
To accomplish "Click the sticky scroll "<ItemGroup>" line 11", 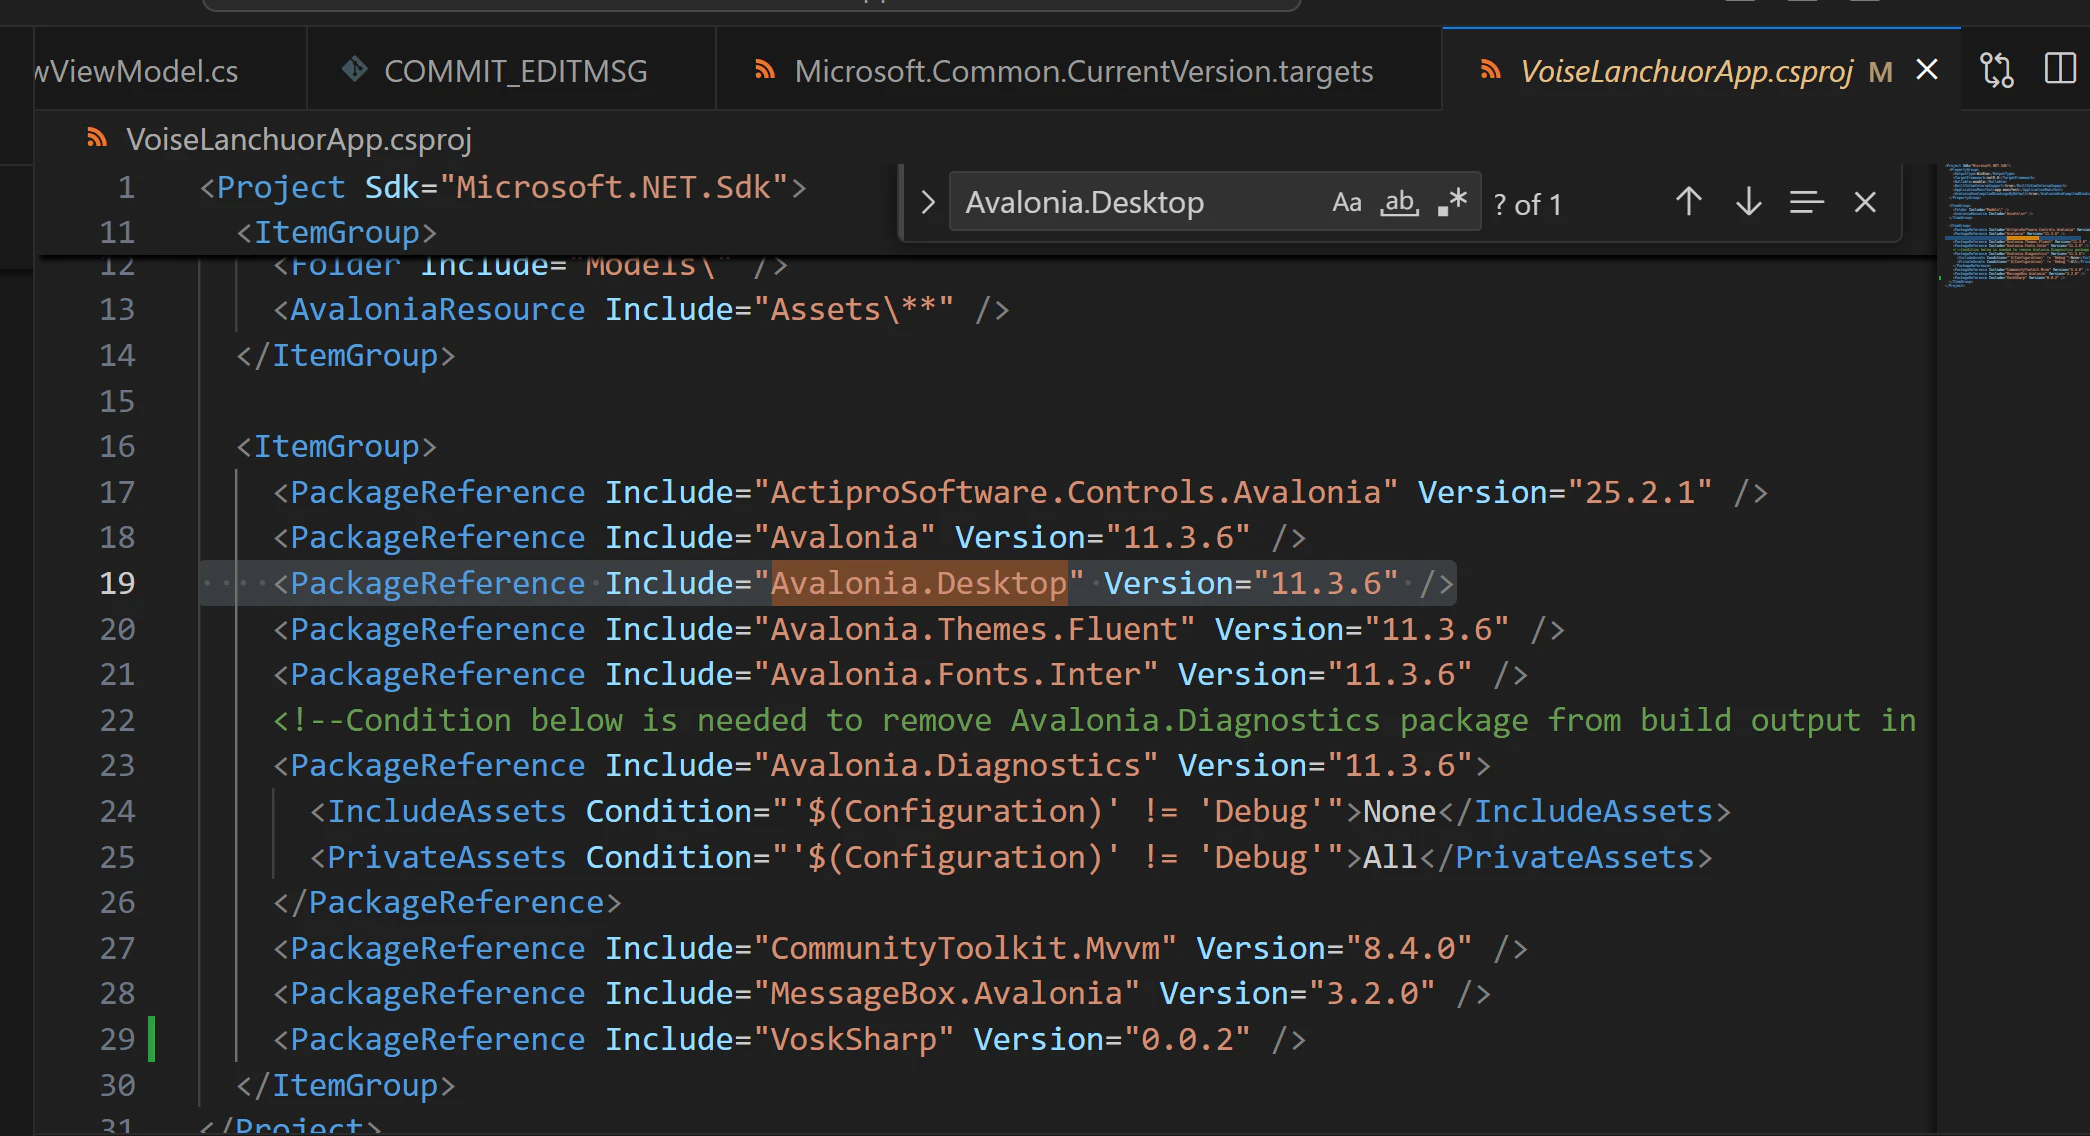I will pyautogui.click(x=336, y=232).
